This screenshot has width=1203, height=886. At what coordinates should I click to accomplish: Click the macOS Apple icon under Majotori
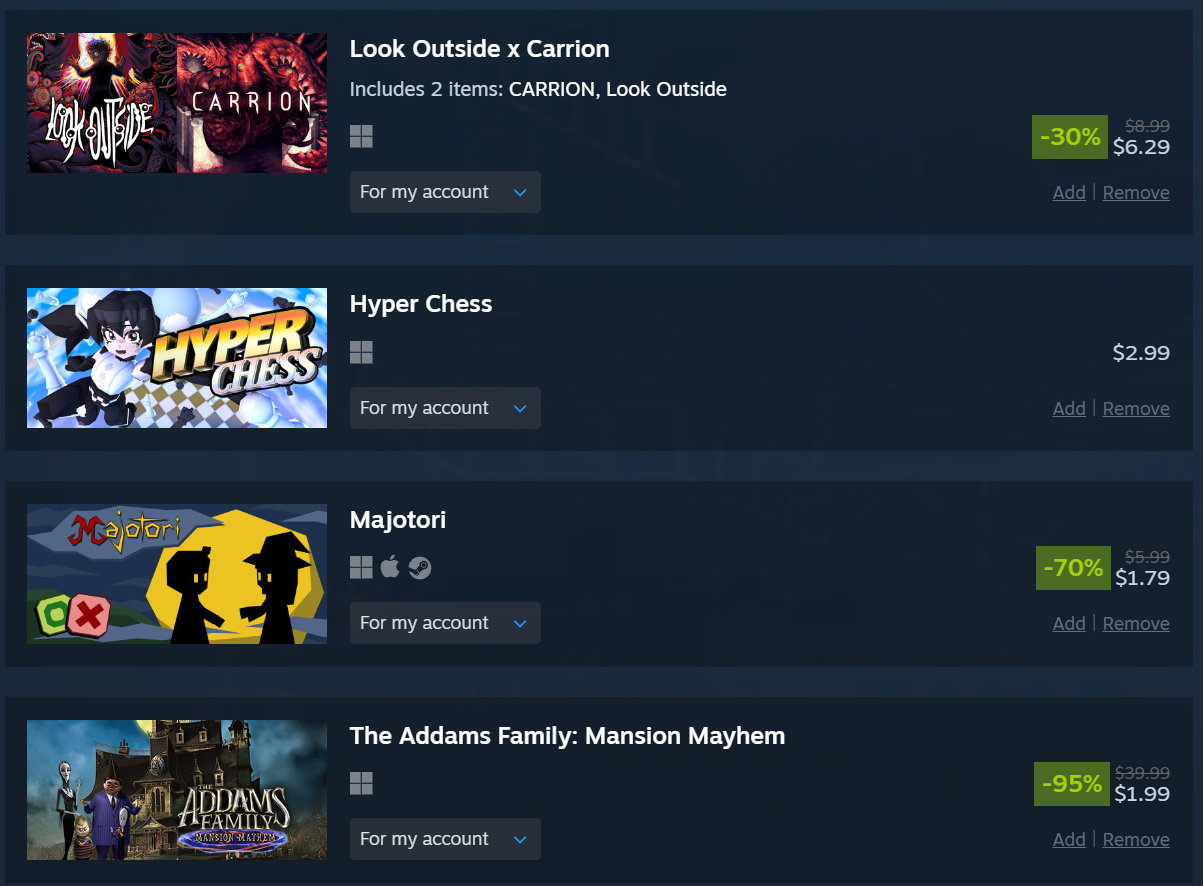pyautogui.click(x=391, y=567)
